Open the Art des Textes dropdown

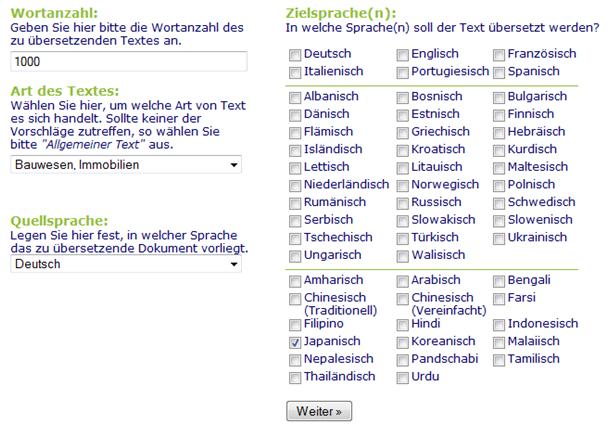click(x=126, y=165)
